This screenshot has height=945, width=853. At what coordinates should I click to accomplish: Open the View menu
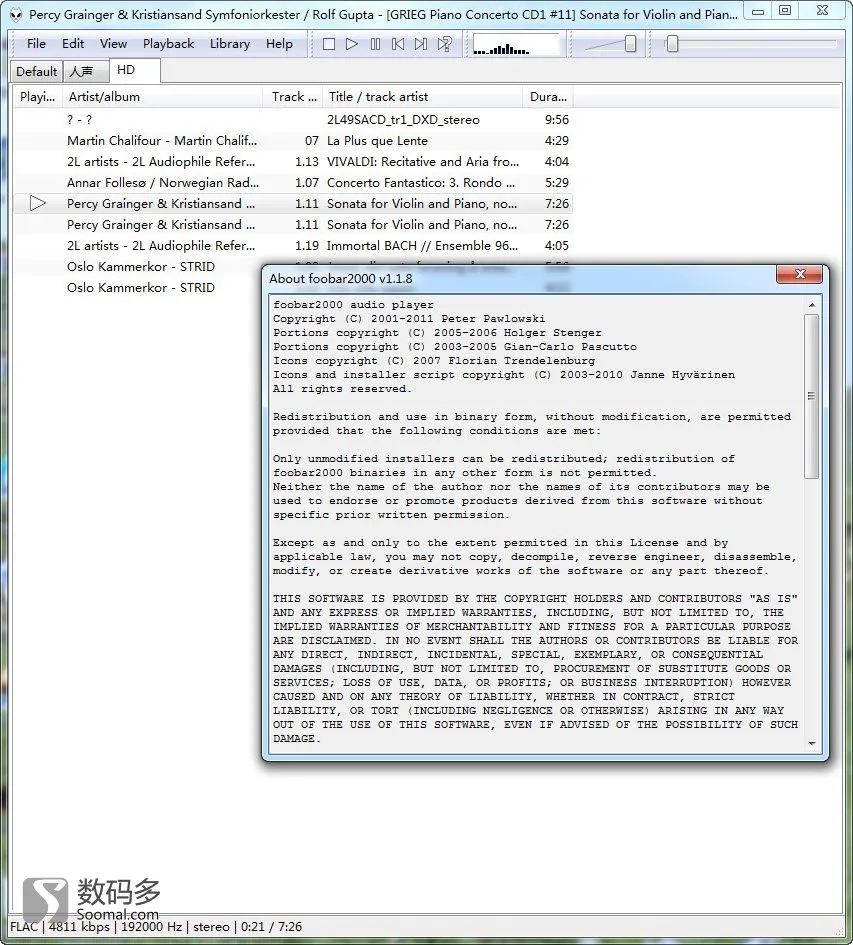pyautogui.click(x=113, y=44)
